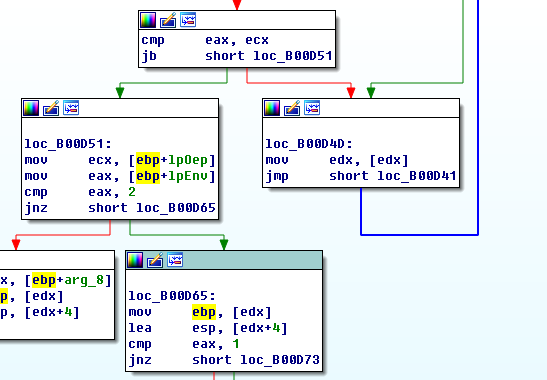The height and width of the screenshot is (380, 547).
Task: Select the lpOep variable operand
Action: [188, 160]
